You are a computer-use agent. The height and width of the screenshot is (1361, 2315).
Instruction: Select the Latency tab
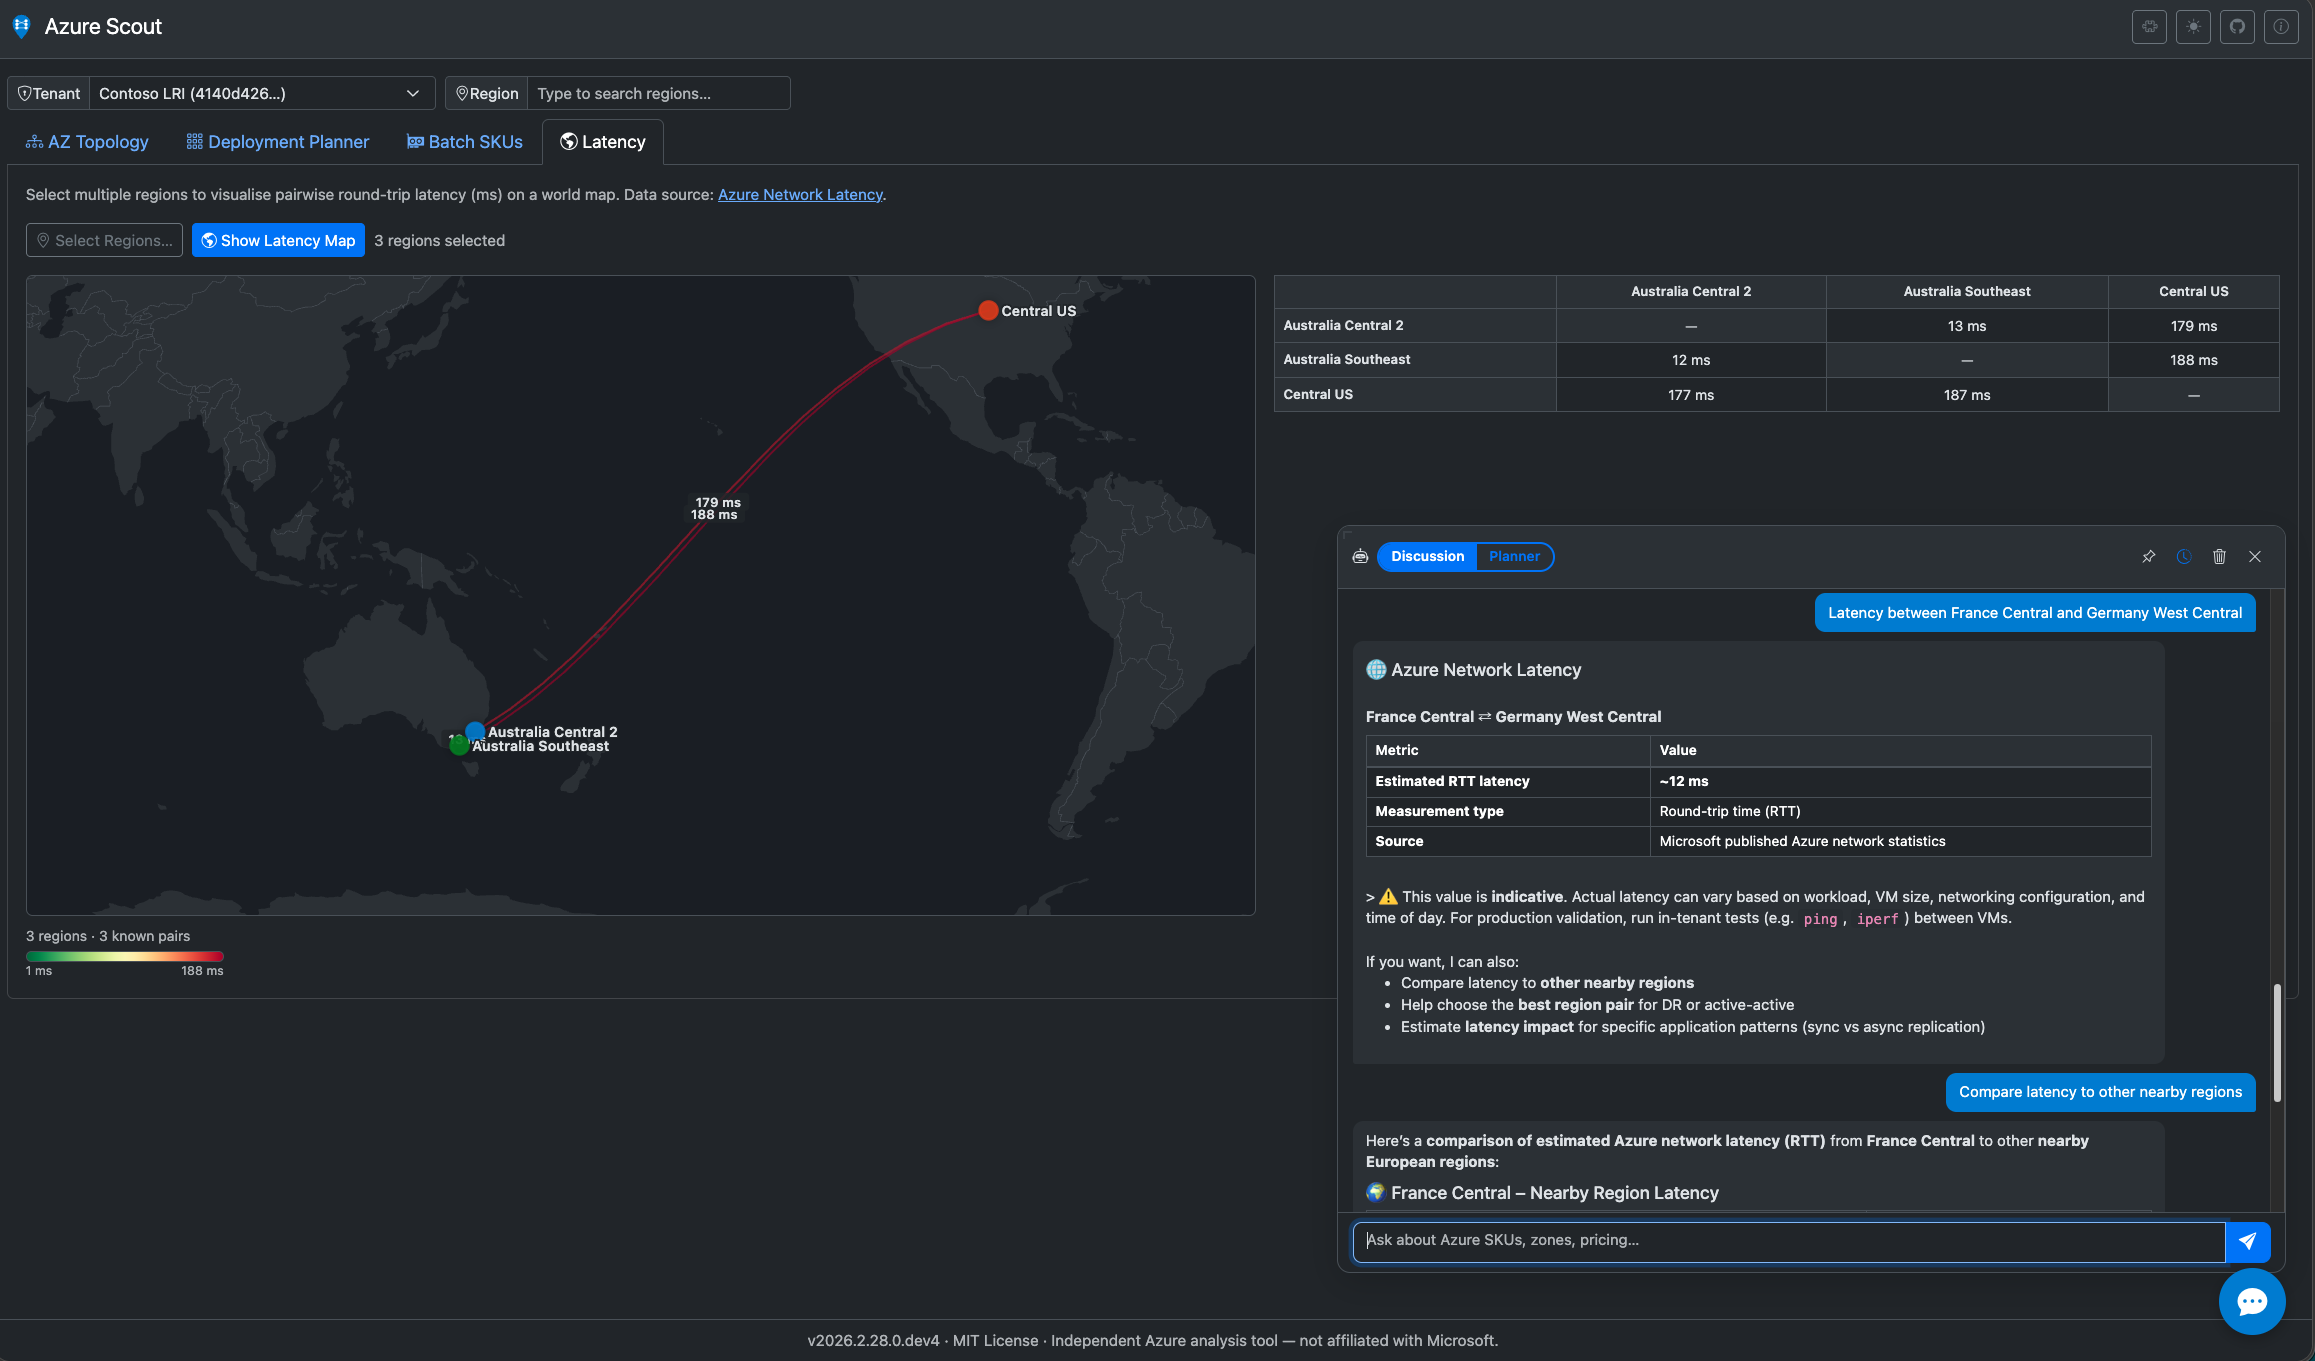pyautogui.click(x=603, y=142)
